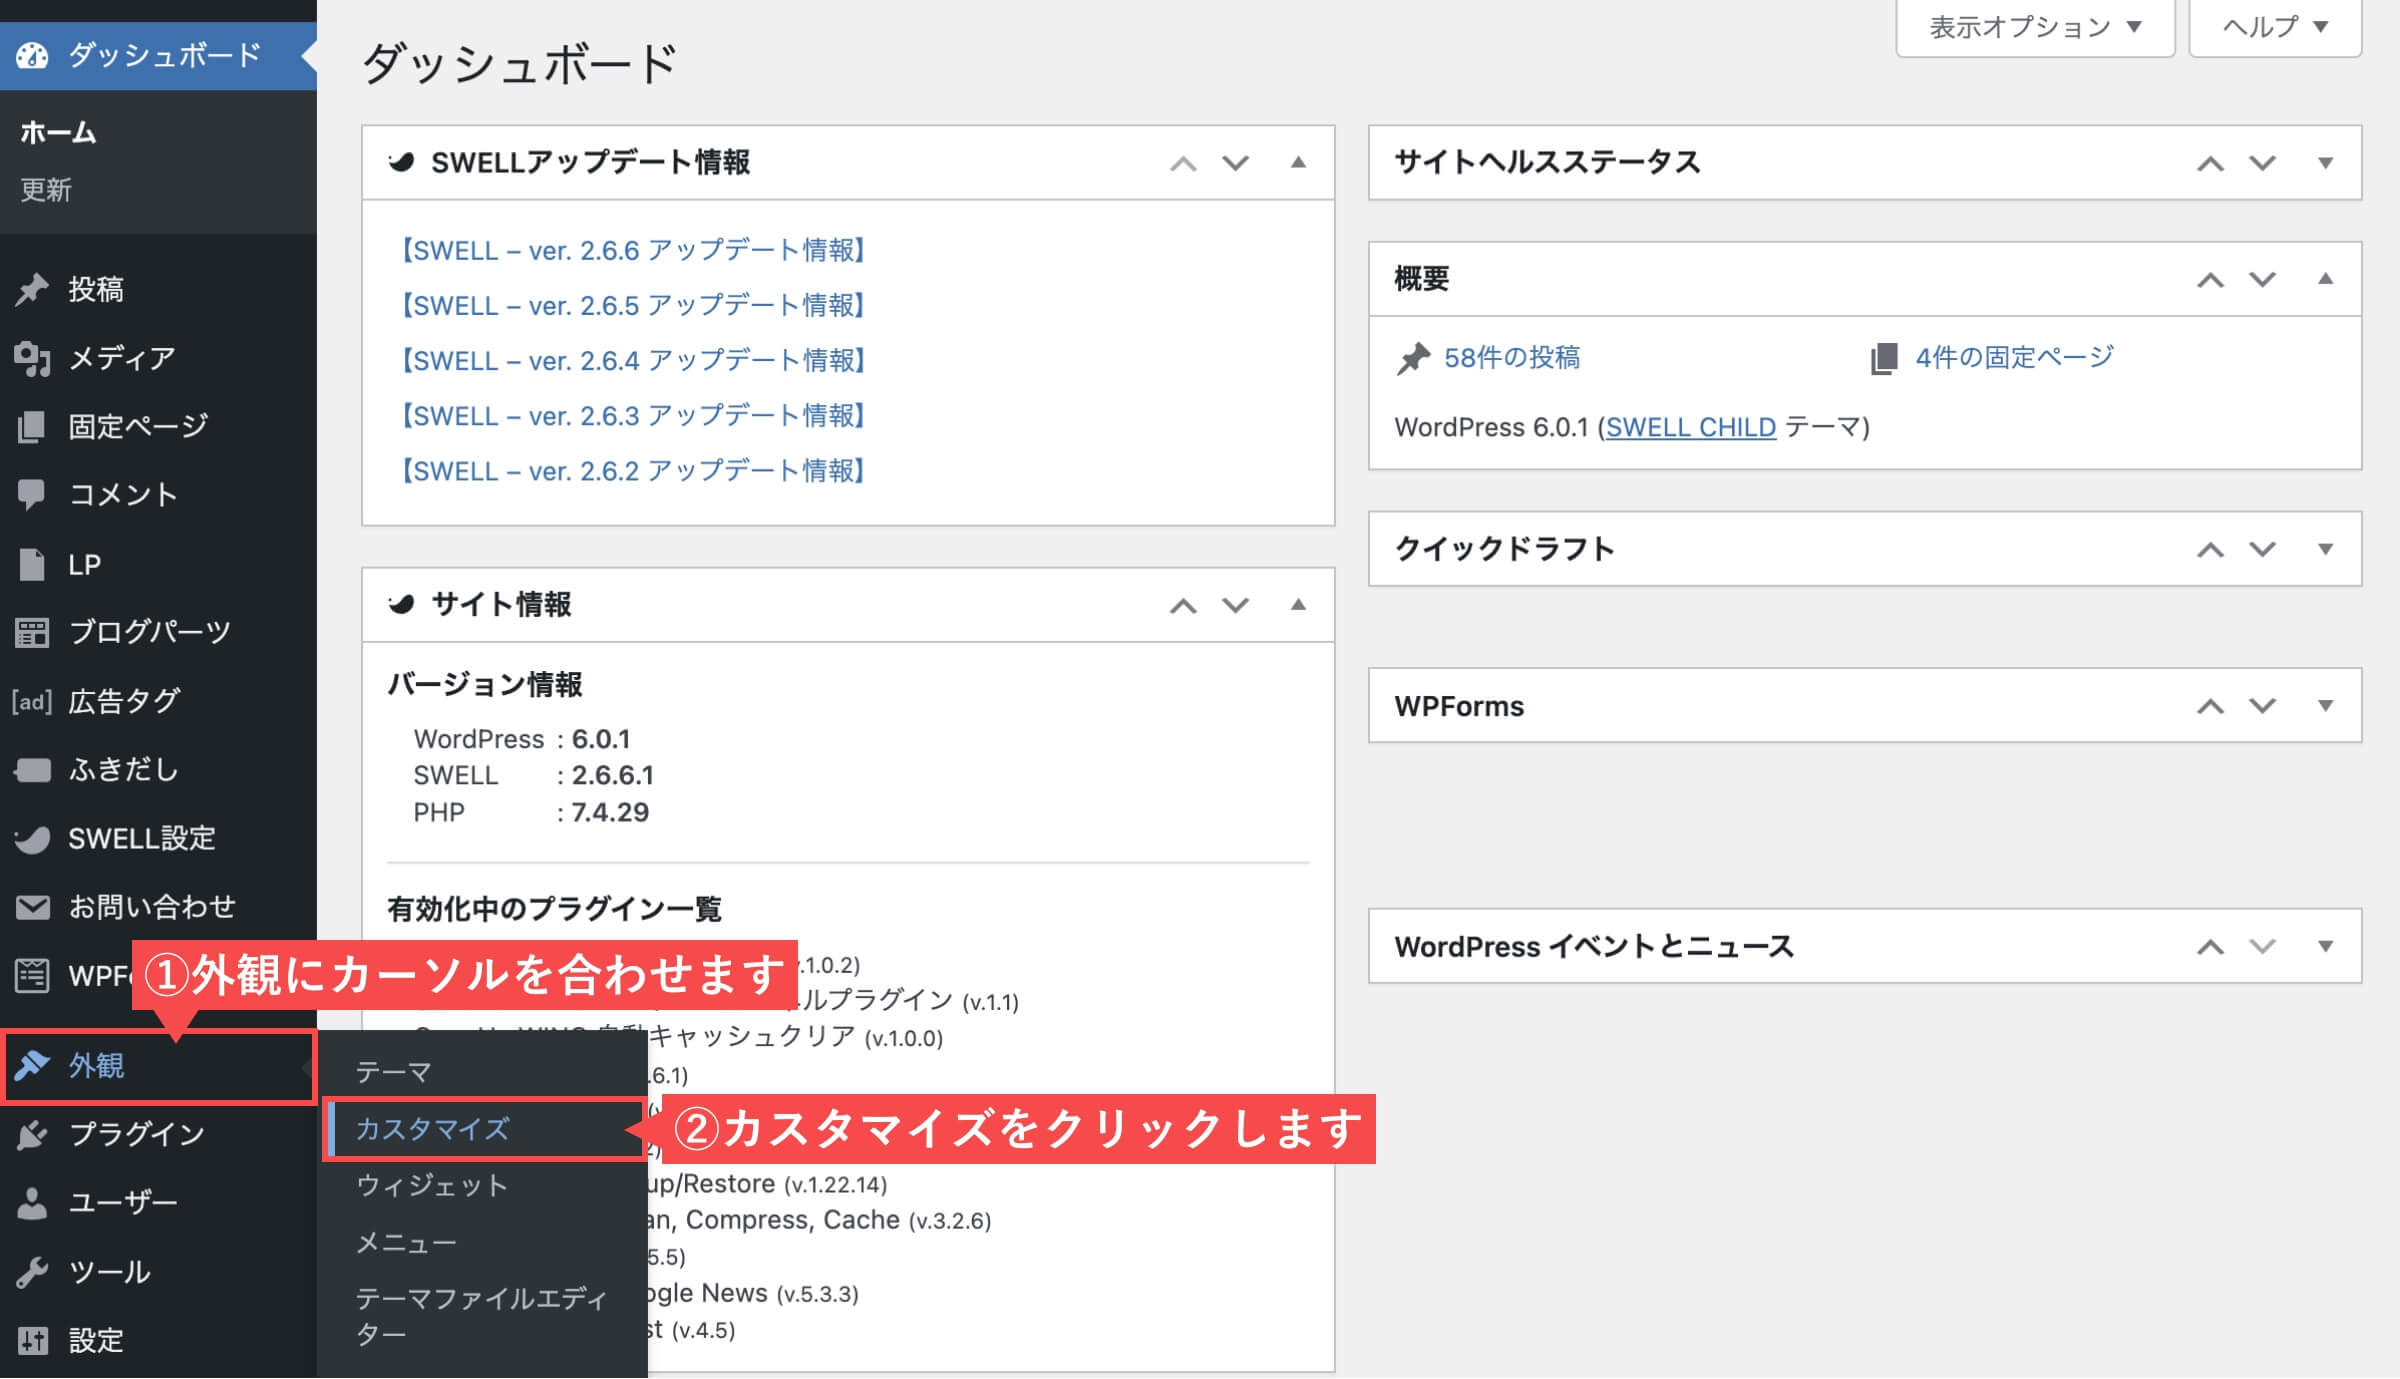Open テーマファイルエディター submenu item
Image resolution: width=2400 pixels, height=1379 pixels.
(481, 1317)
